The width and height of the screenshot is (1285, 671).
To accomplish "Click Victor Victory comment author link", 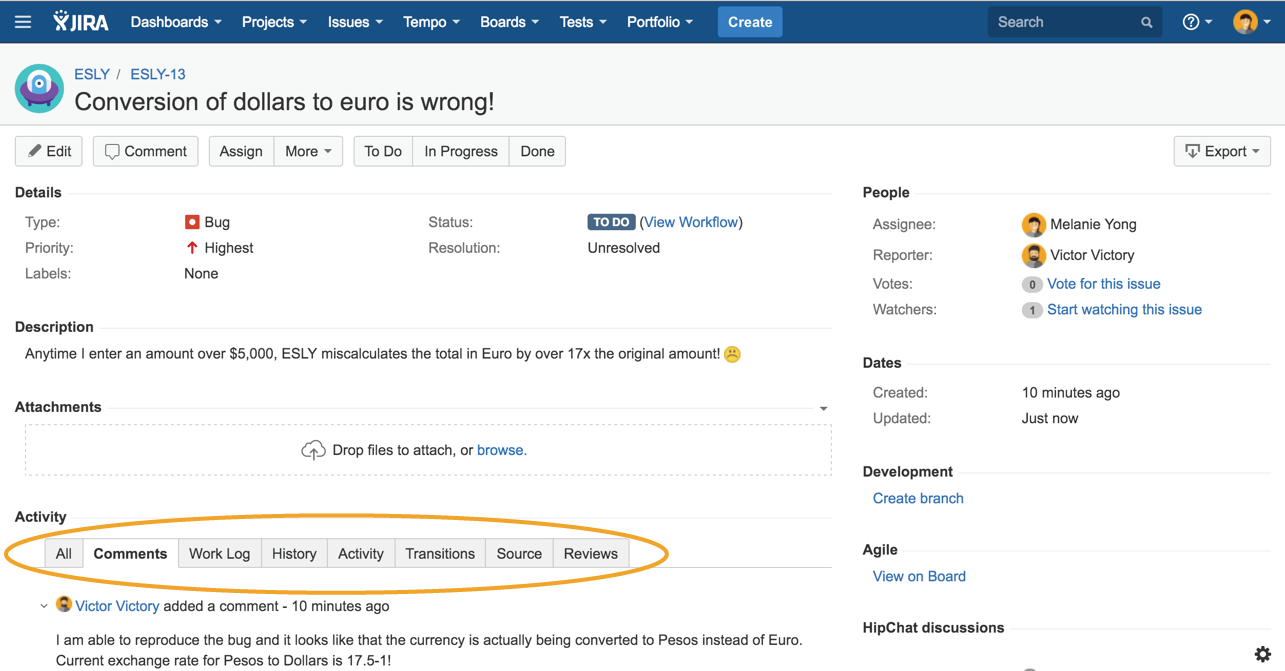I will [x=117, y=606].
